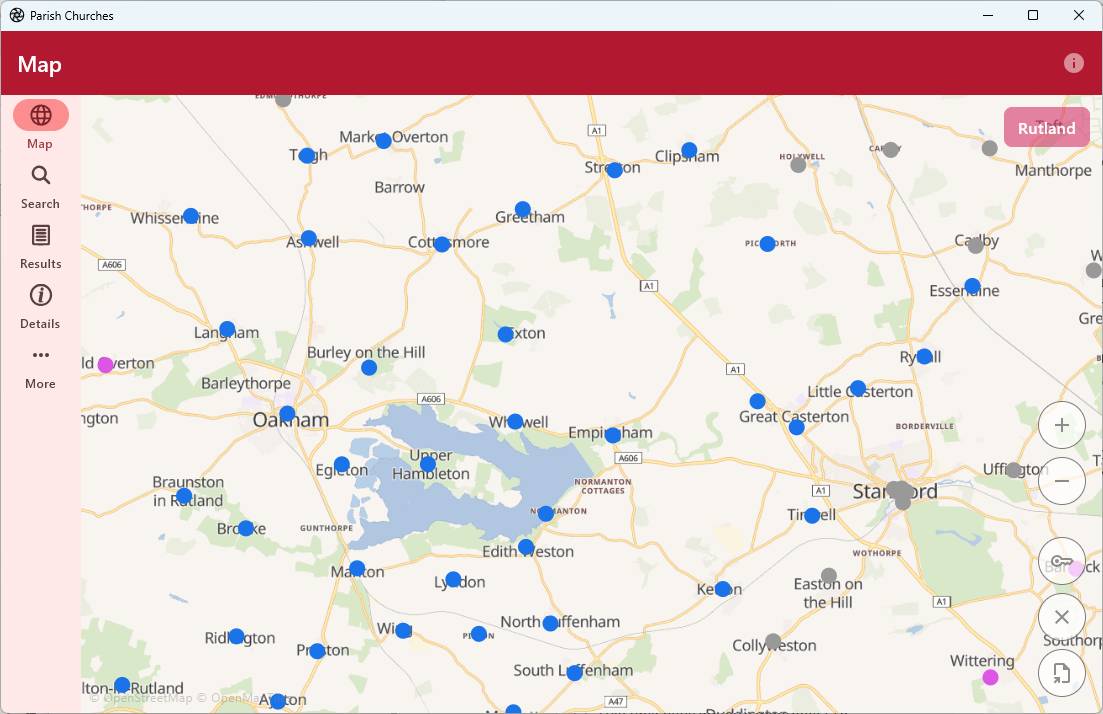Click the info icon in the header
This screenshot has height=714, width=1103.
click(1073, 63)
